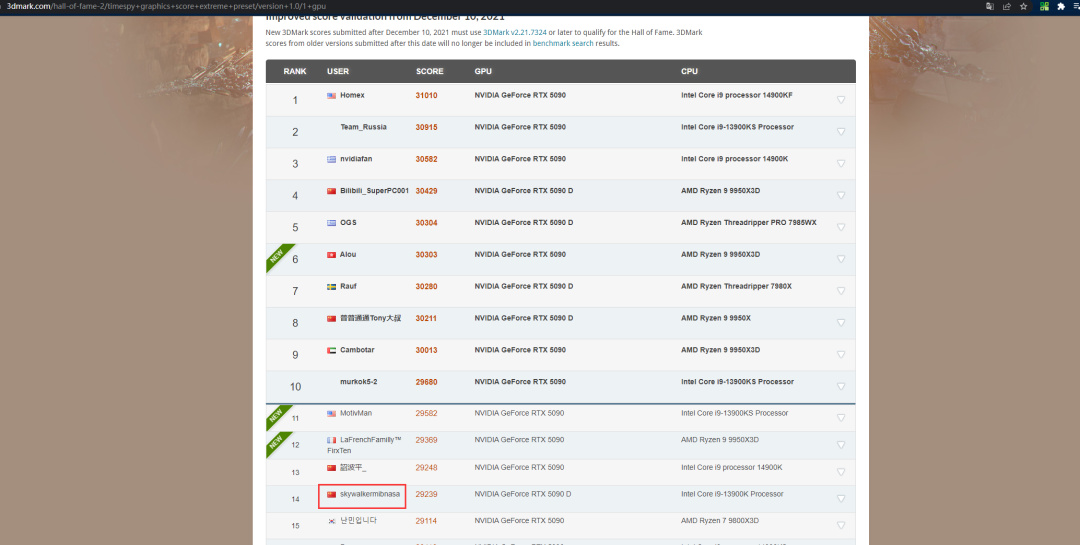Image resolution: width=1080 pixels, height=545 pixels.
Task: Open the 29114 score in rank 15
Action: pyautogui.click(x=426, y=520)
